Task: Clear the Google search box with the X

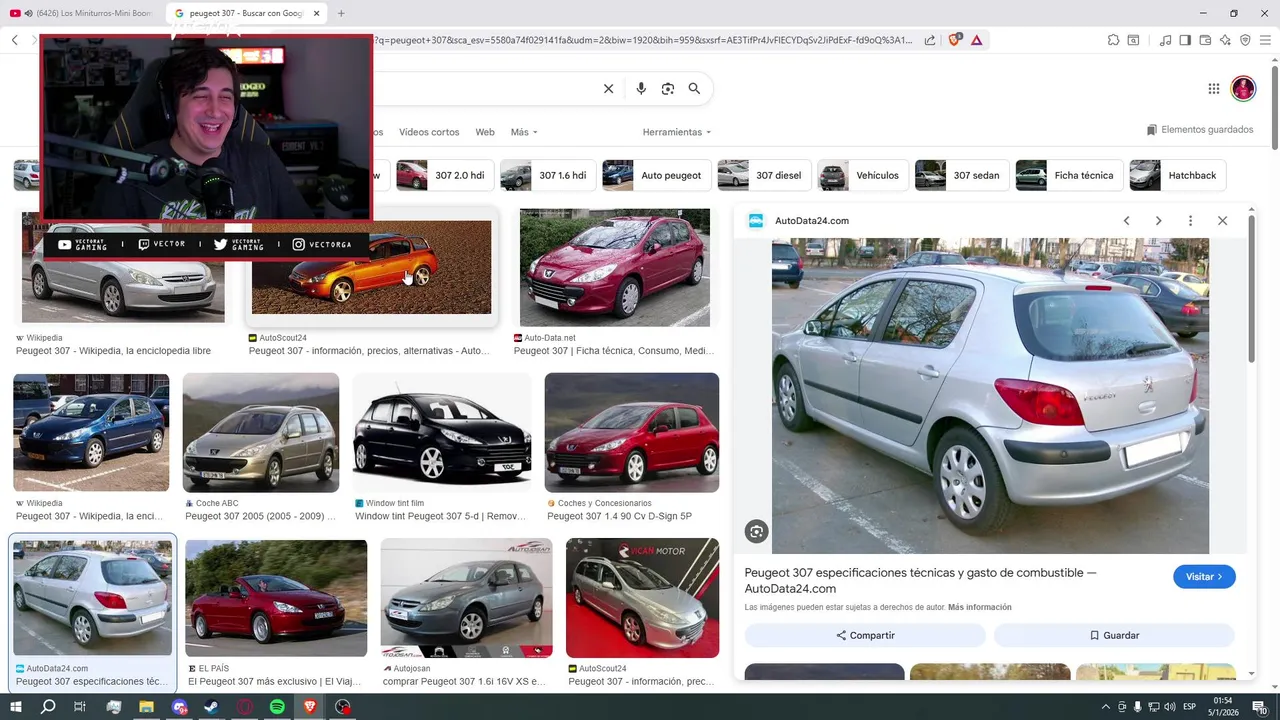Action: point(608,89)
